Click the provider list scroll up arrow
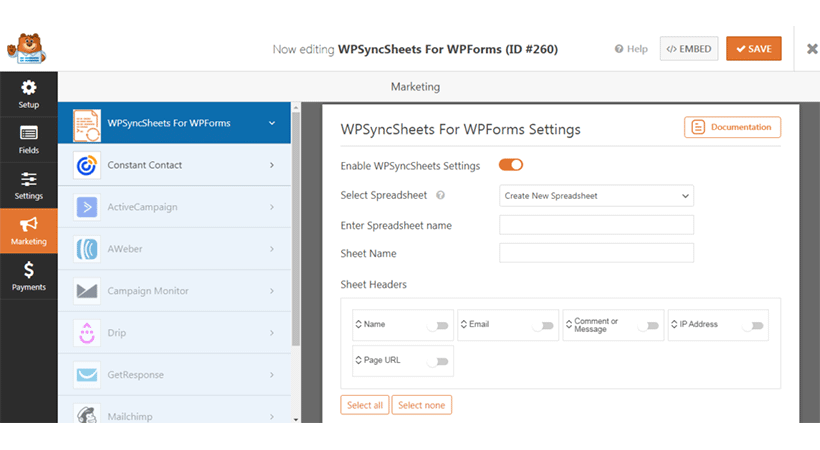Screen dimensions: 820x450 [296, 107]
